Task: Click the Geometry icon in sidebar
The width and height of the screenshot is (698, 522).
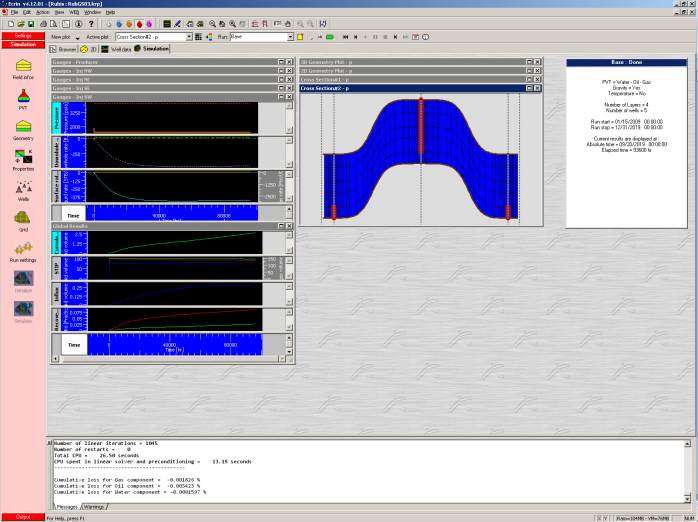Action: coord(22,127)
